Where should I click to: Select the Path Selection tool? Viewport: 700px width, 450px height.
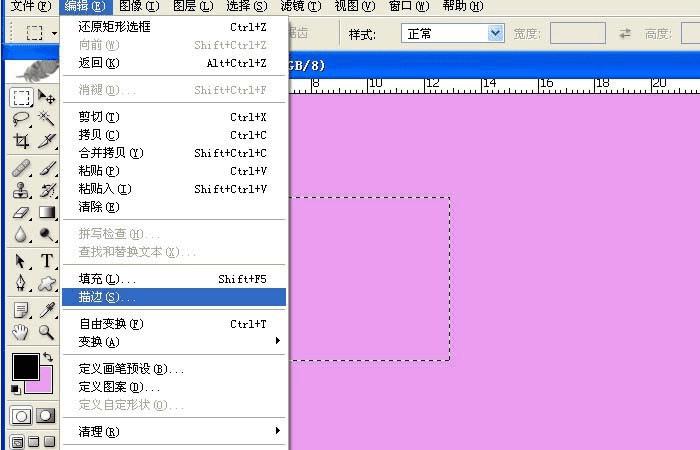[21, 261]
